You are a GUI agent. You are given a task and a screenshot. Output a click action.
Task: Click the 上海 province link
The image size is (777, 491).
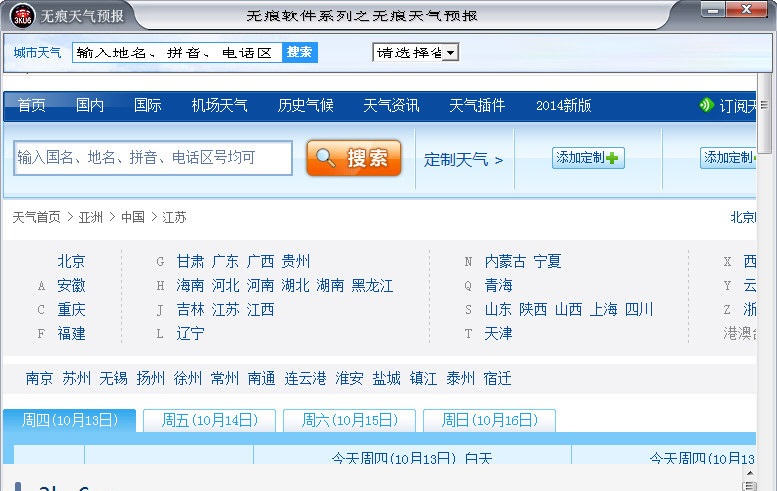[604, 310]
